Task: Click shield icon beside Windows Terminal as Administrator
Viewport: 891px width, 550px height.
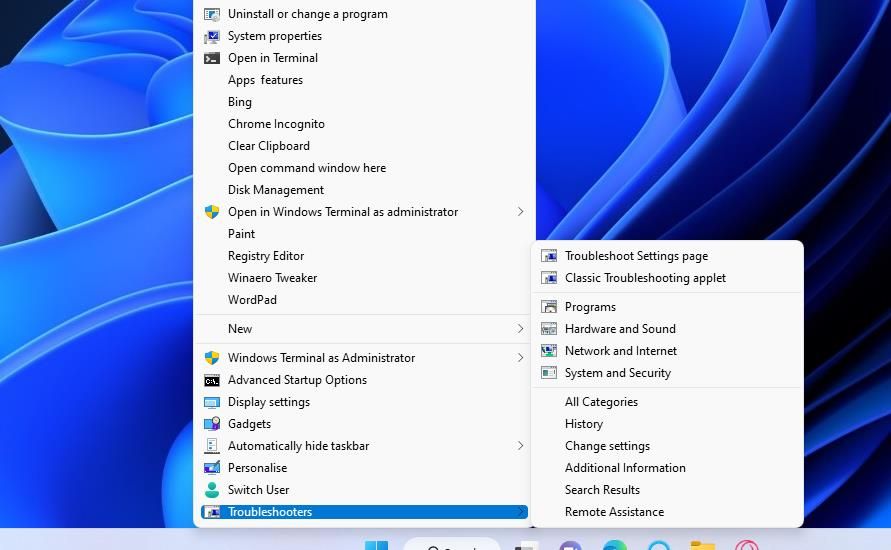Action: [x=212, y=358]
